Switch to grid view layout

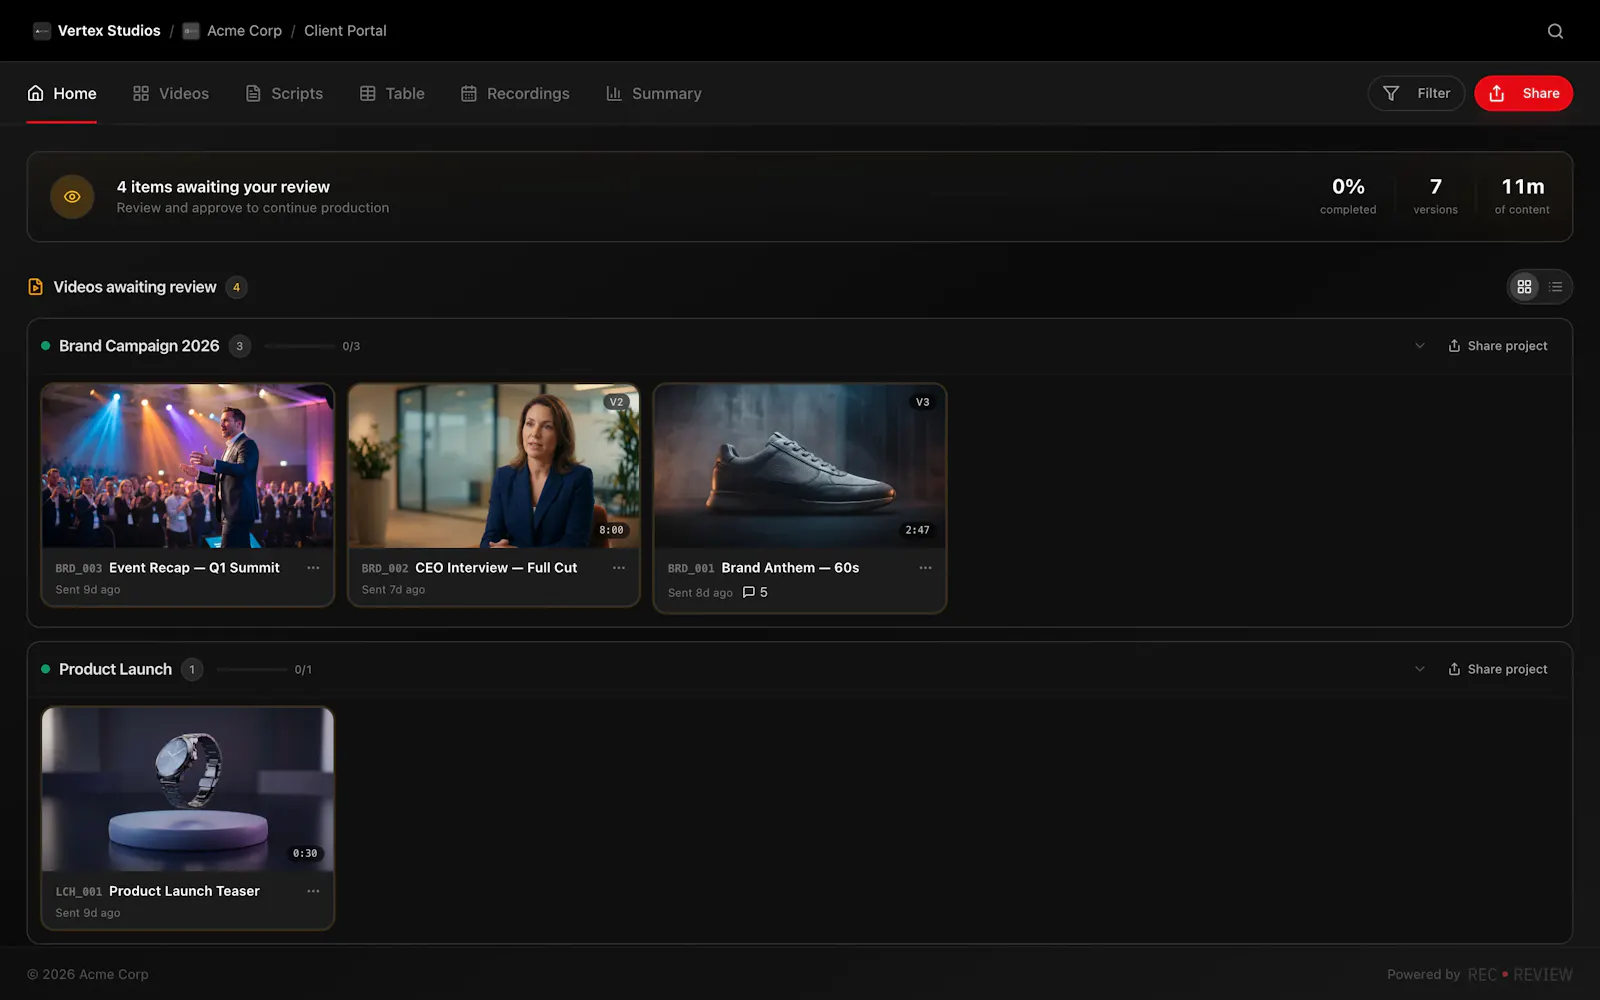point(1524,287)
